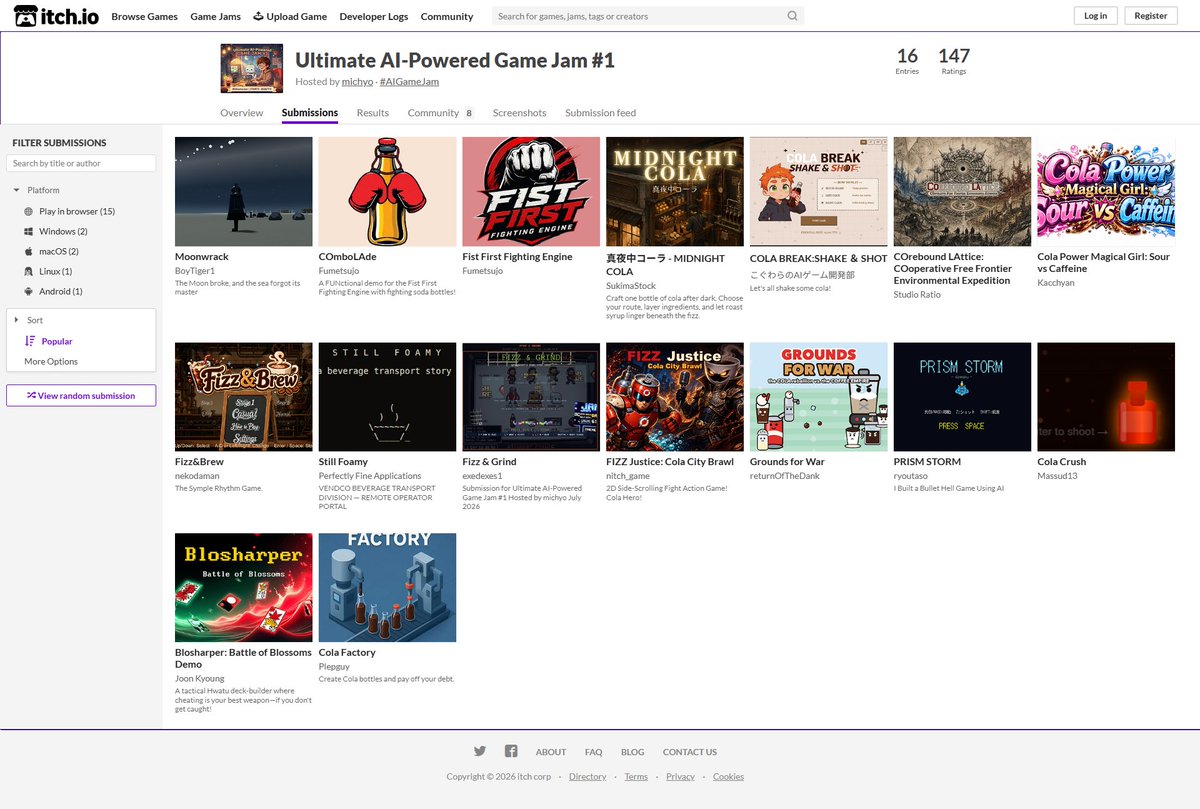Open the Still Foamy thumbnail
This screenshot has height=809, width=1200.
point(388,397)
